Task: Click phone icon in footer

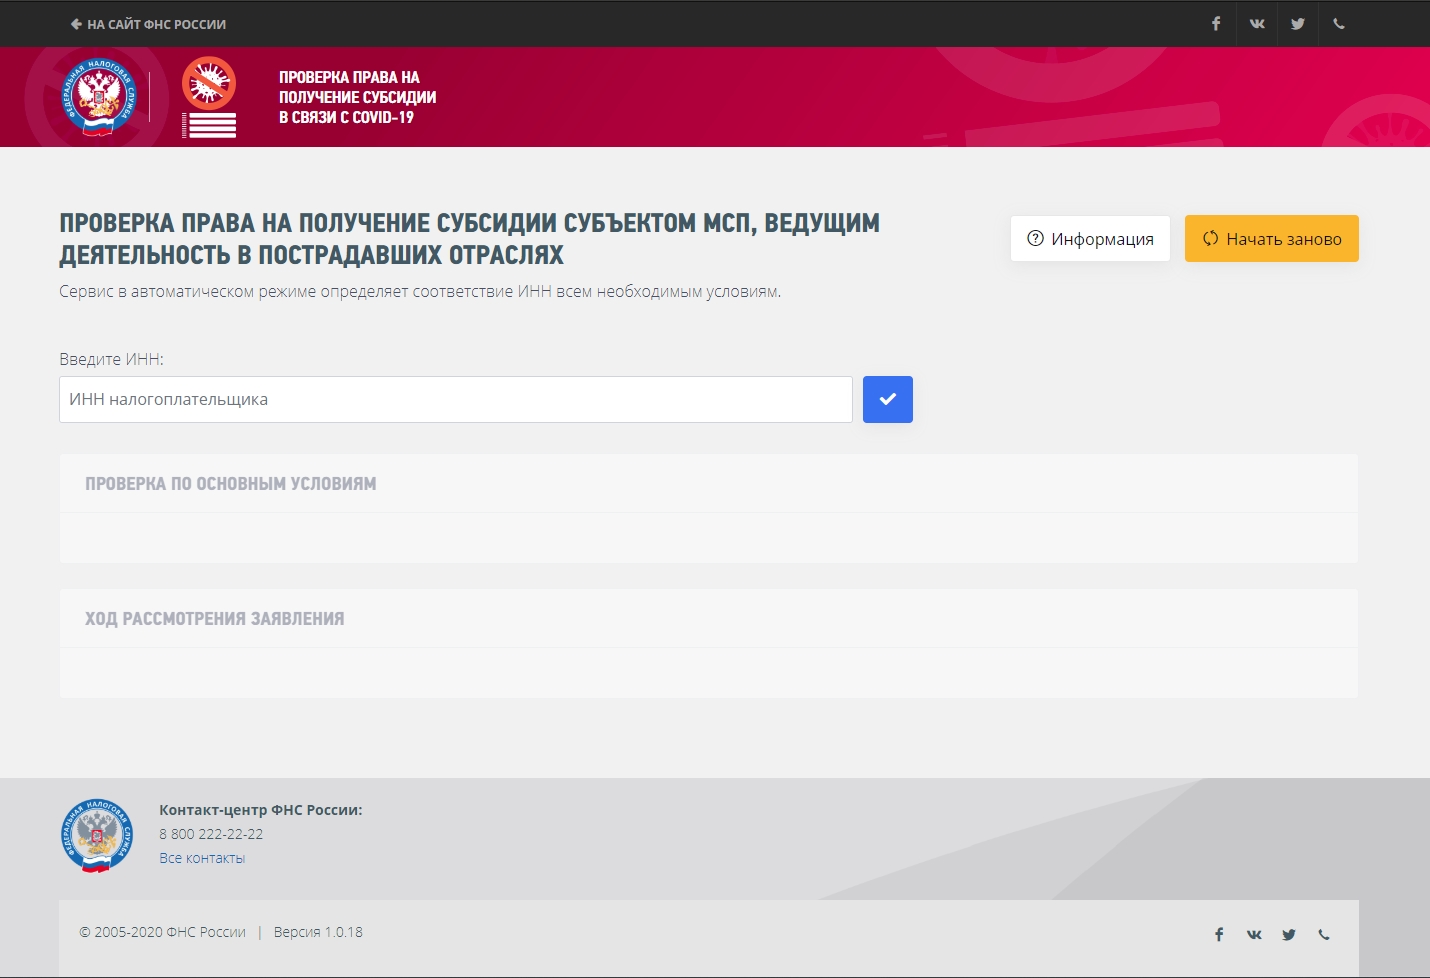Action: point(1324,934)
